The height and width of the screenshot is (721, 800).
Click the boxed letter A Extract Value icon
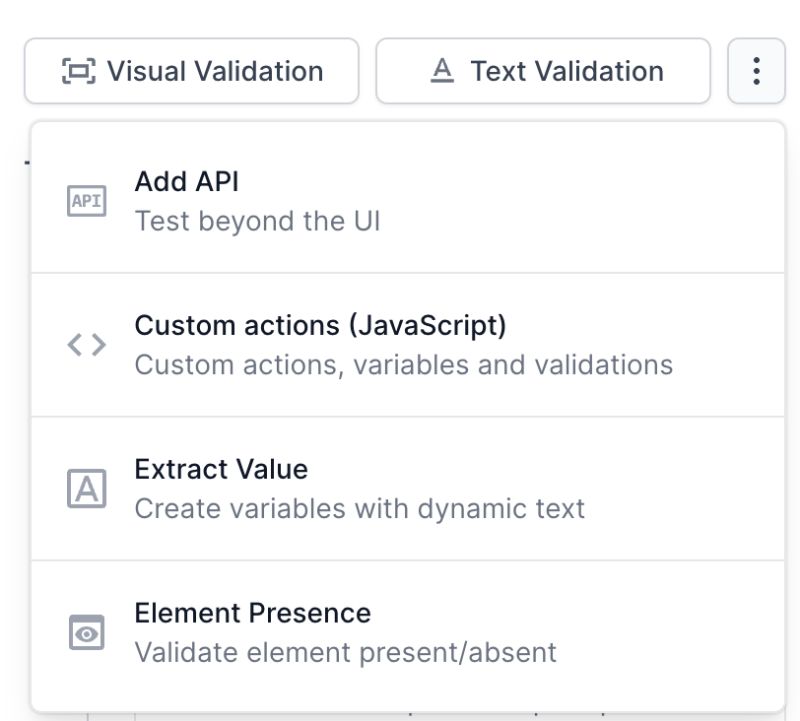click(86, 489)
